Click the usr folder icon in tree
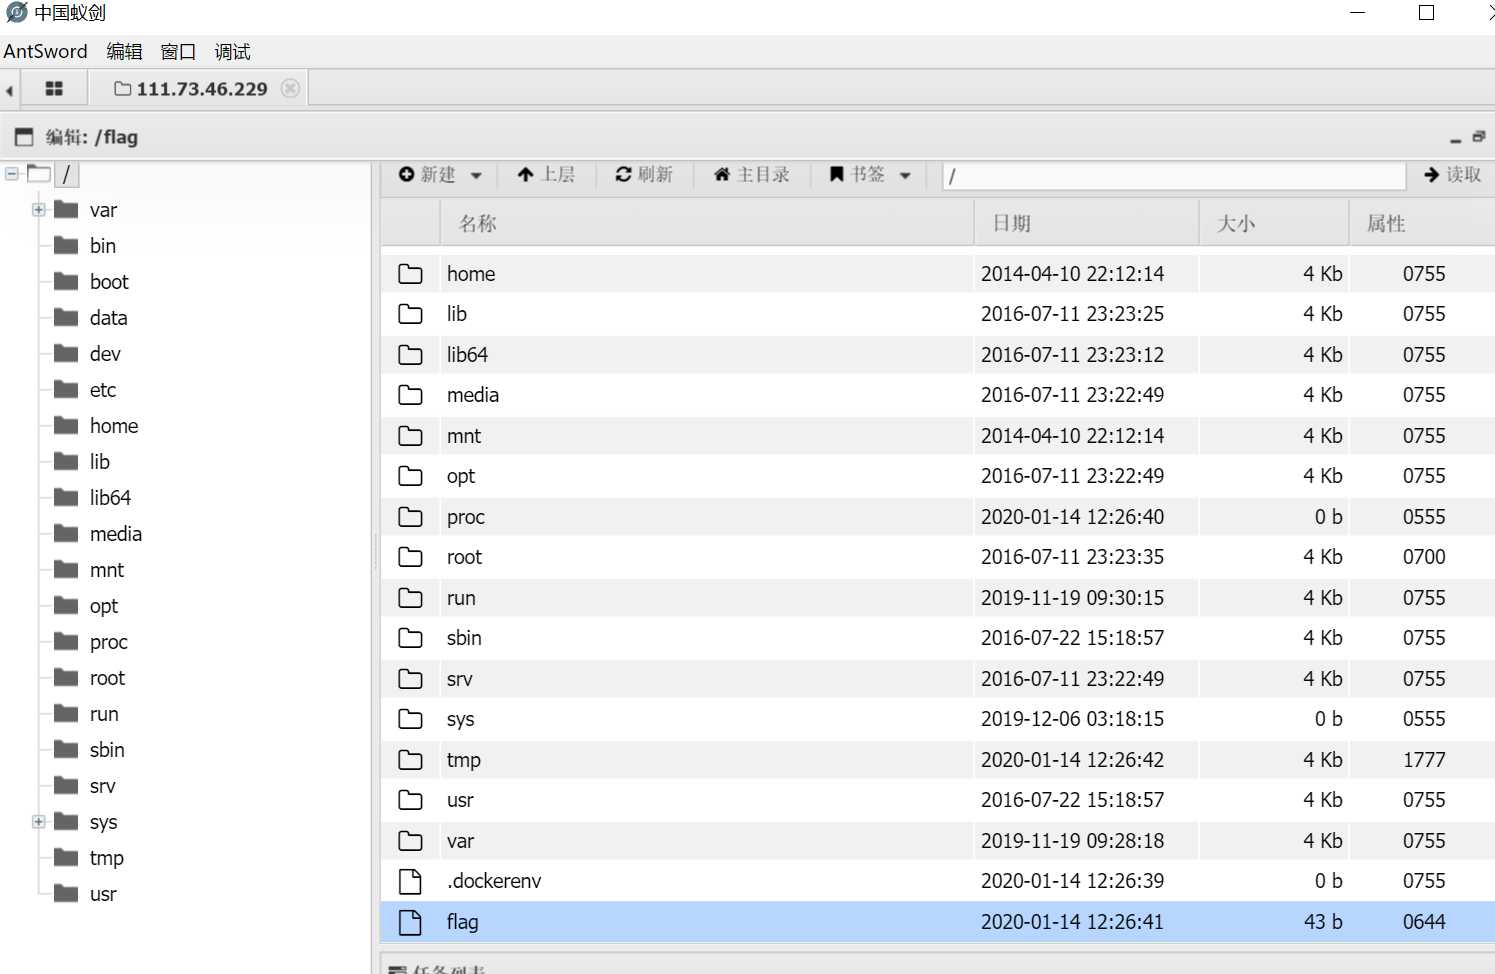 click(x=66, y=893)
